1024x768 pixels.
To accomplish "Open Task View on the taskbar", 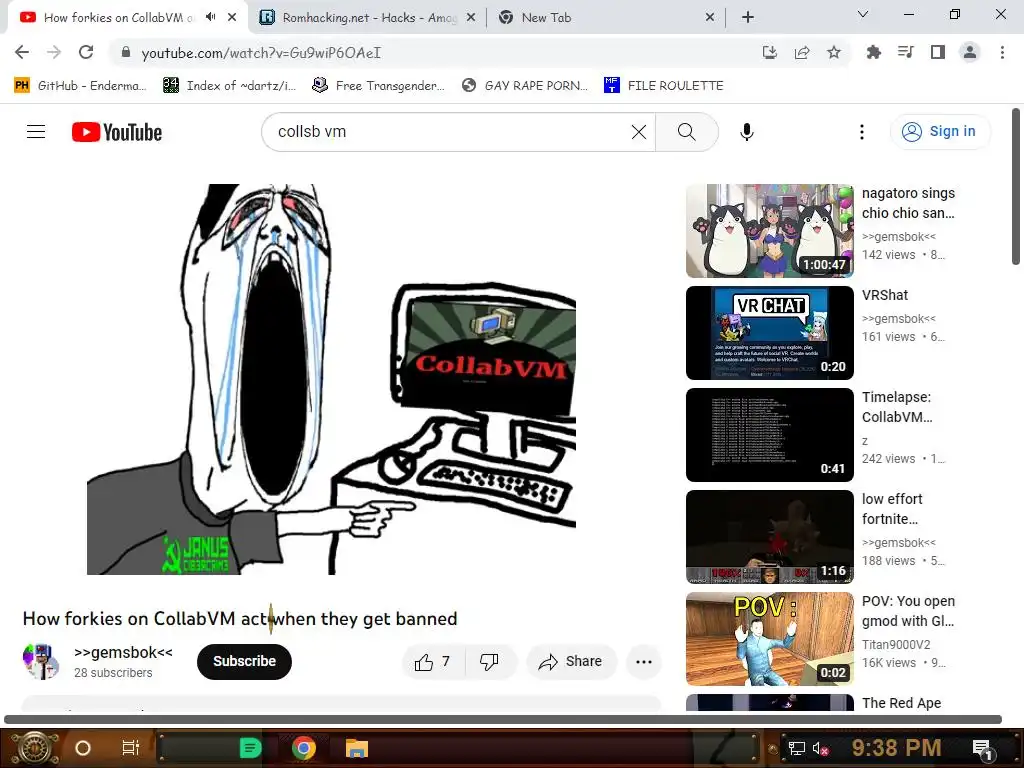I will 131,748.
